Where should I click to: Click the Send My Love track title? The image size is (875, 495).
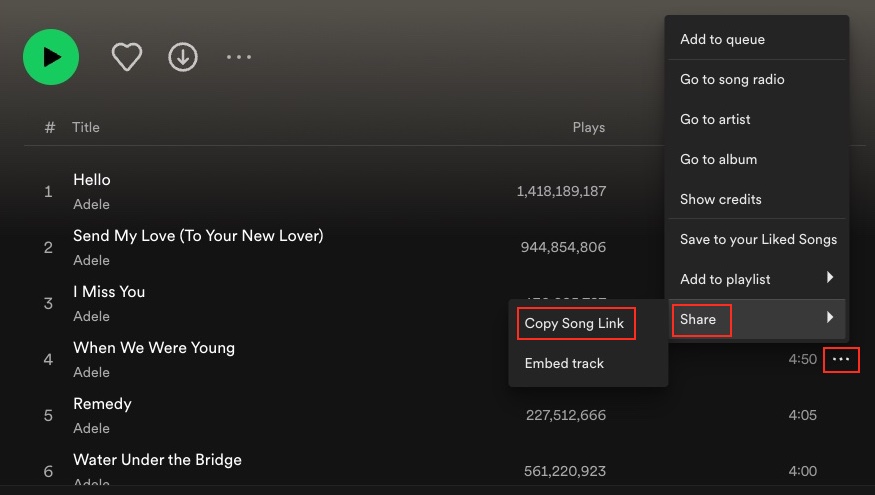click(198, 236)
